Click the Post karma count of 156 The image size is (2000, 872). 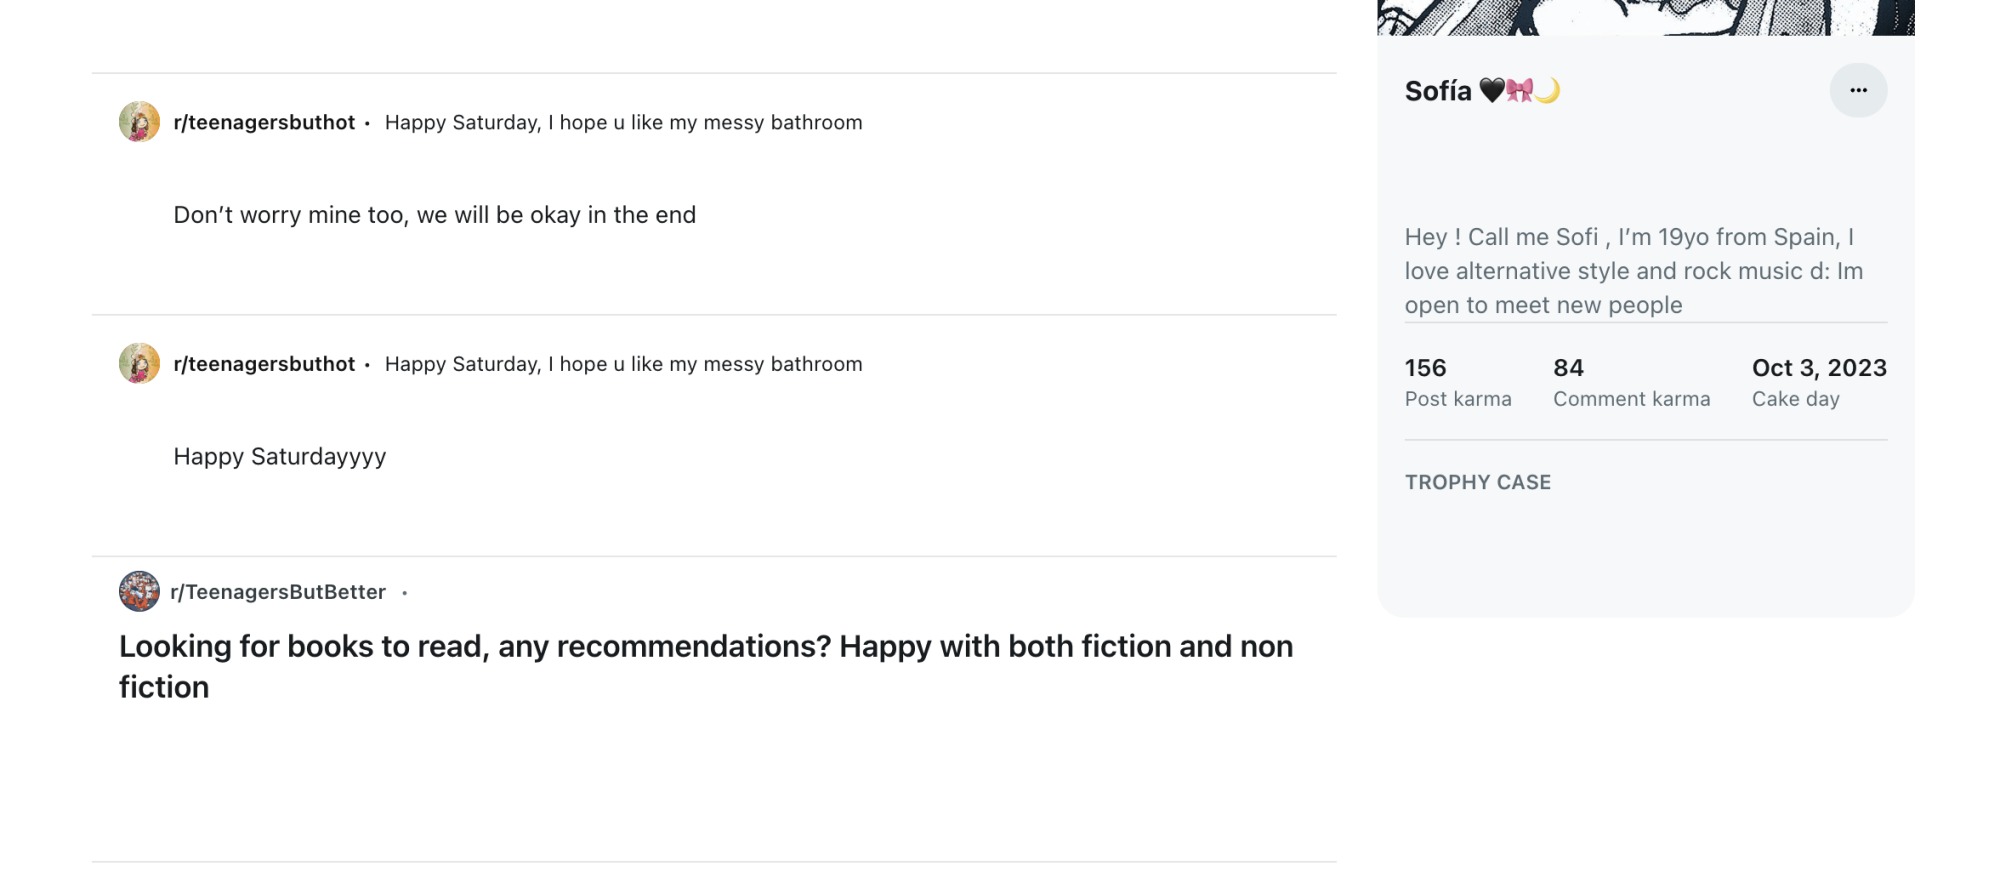(x=1424, y=368)
